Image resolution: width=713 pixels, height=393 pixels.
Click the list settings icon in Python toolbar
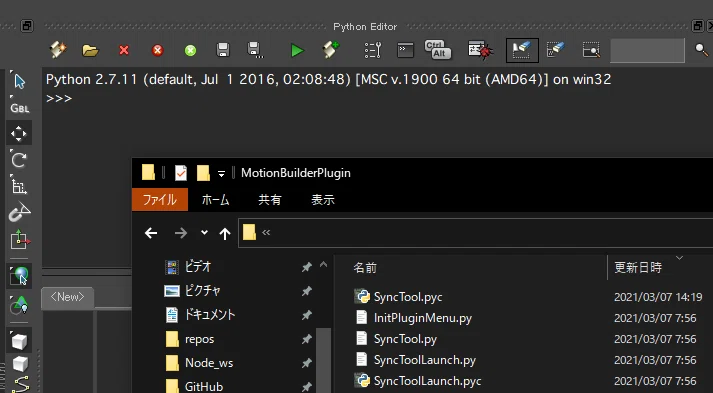pos(373,50)
